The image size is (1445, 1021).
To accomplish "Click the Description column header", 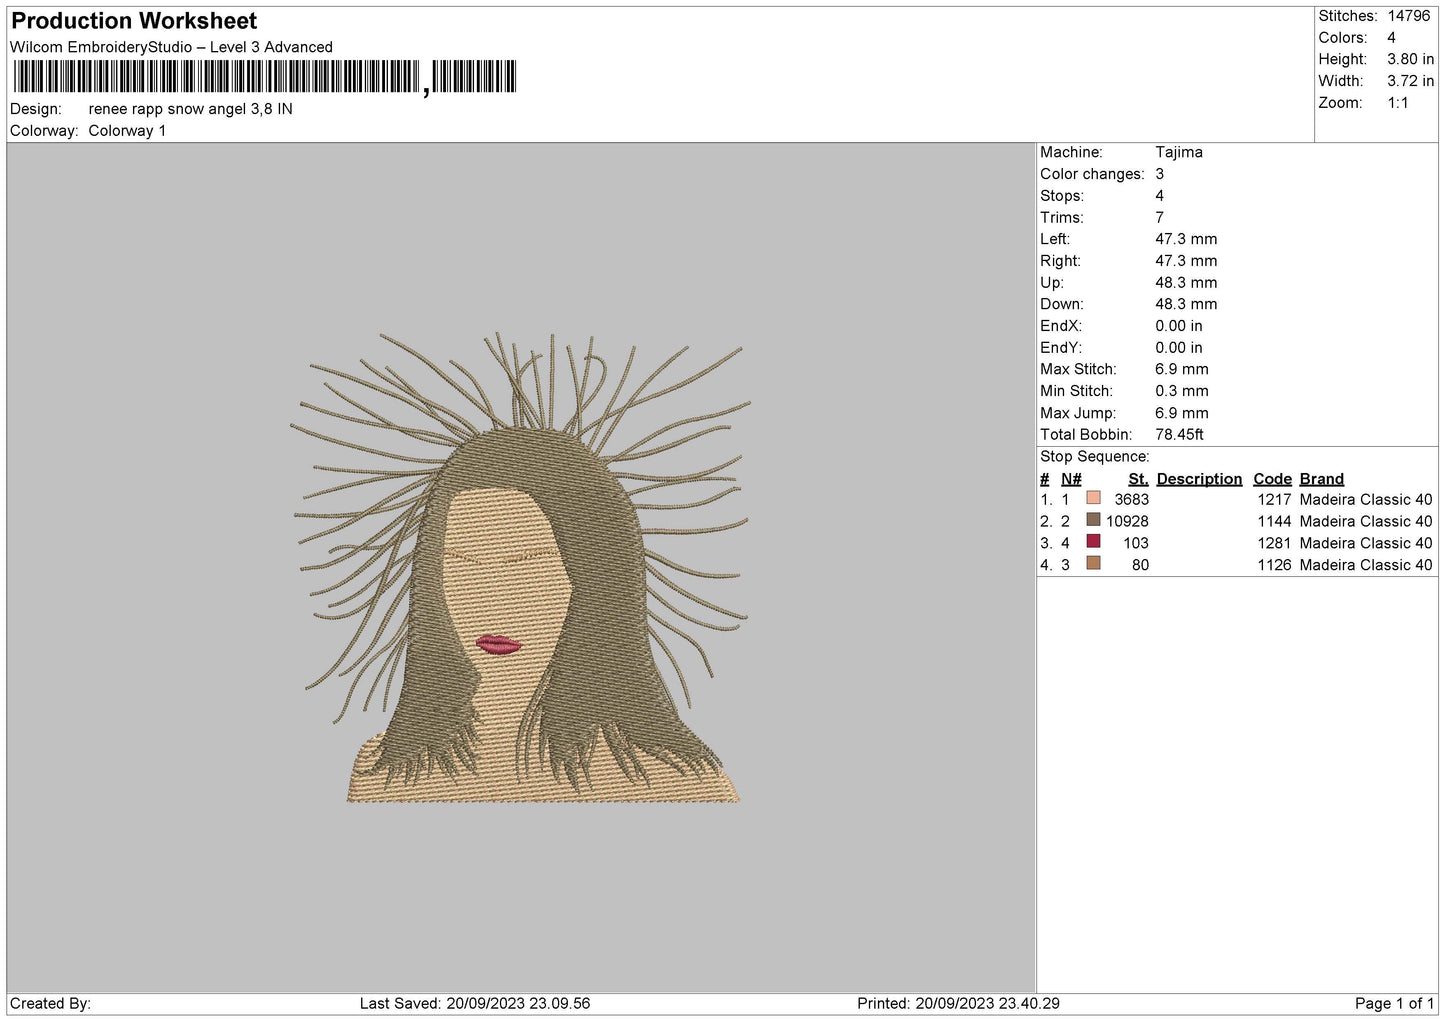I will point(1199,479).
